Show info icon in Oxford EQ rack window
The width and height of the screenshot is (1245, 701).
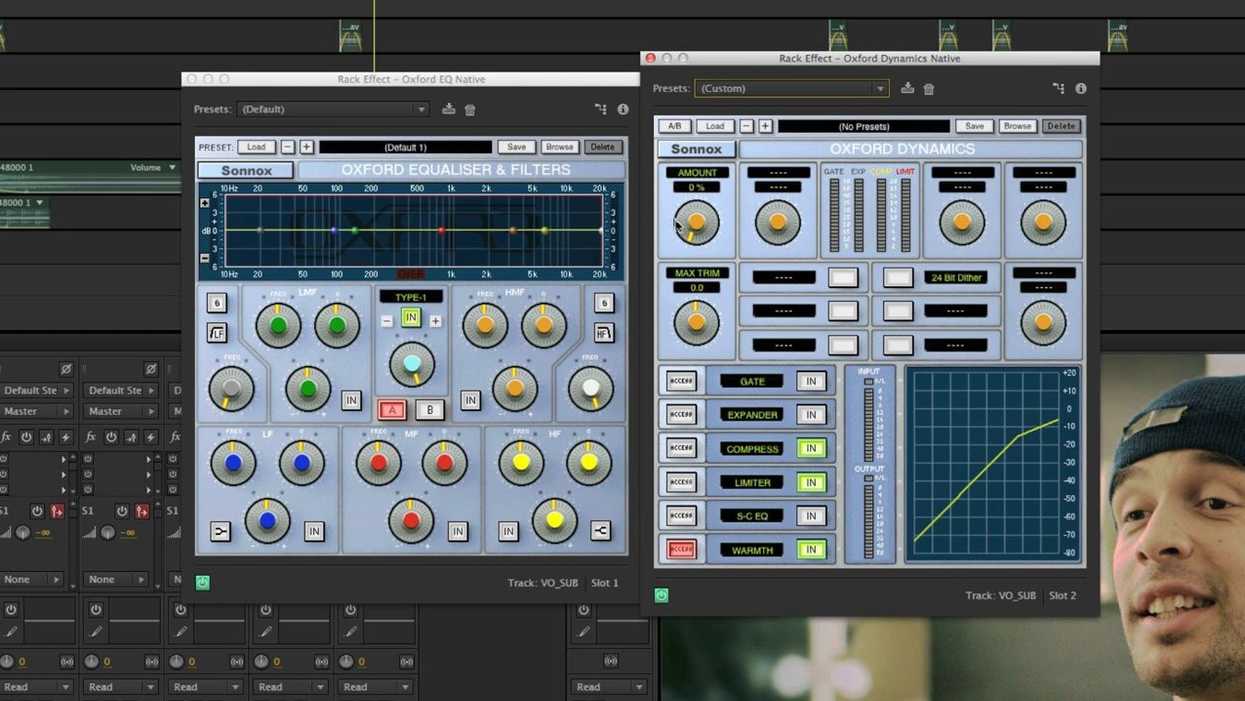point(623,109)
